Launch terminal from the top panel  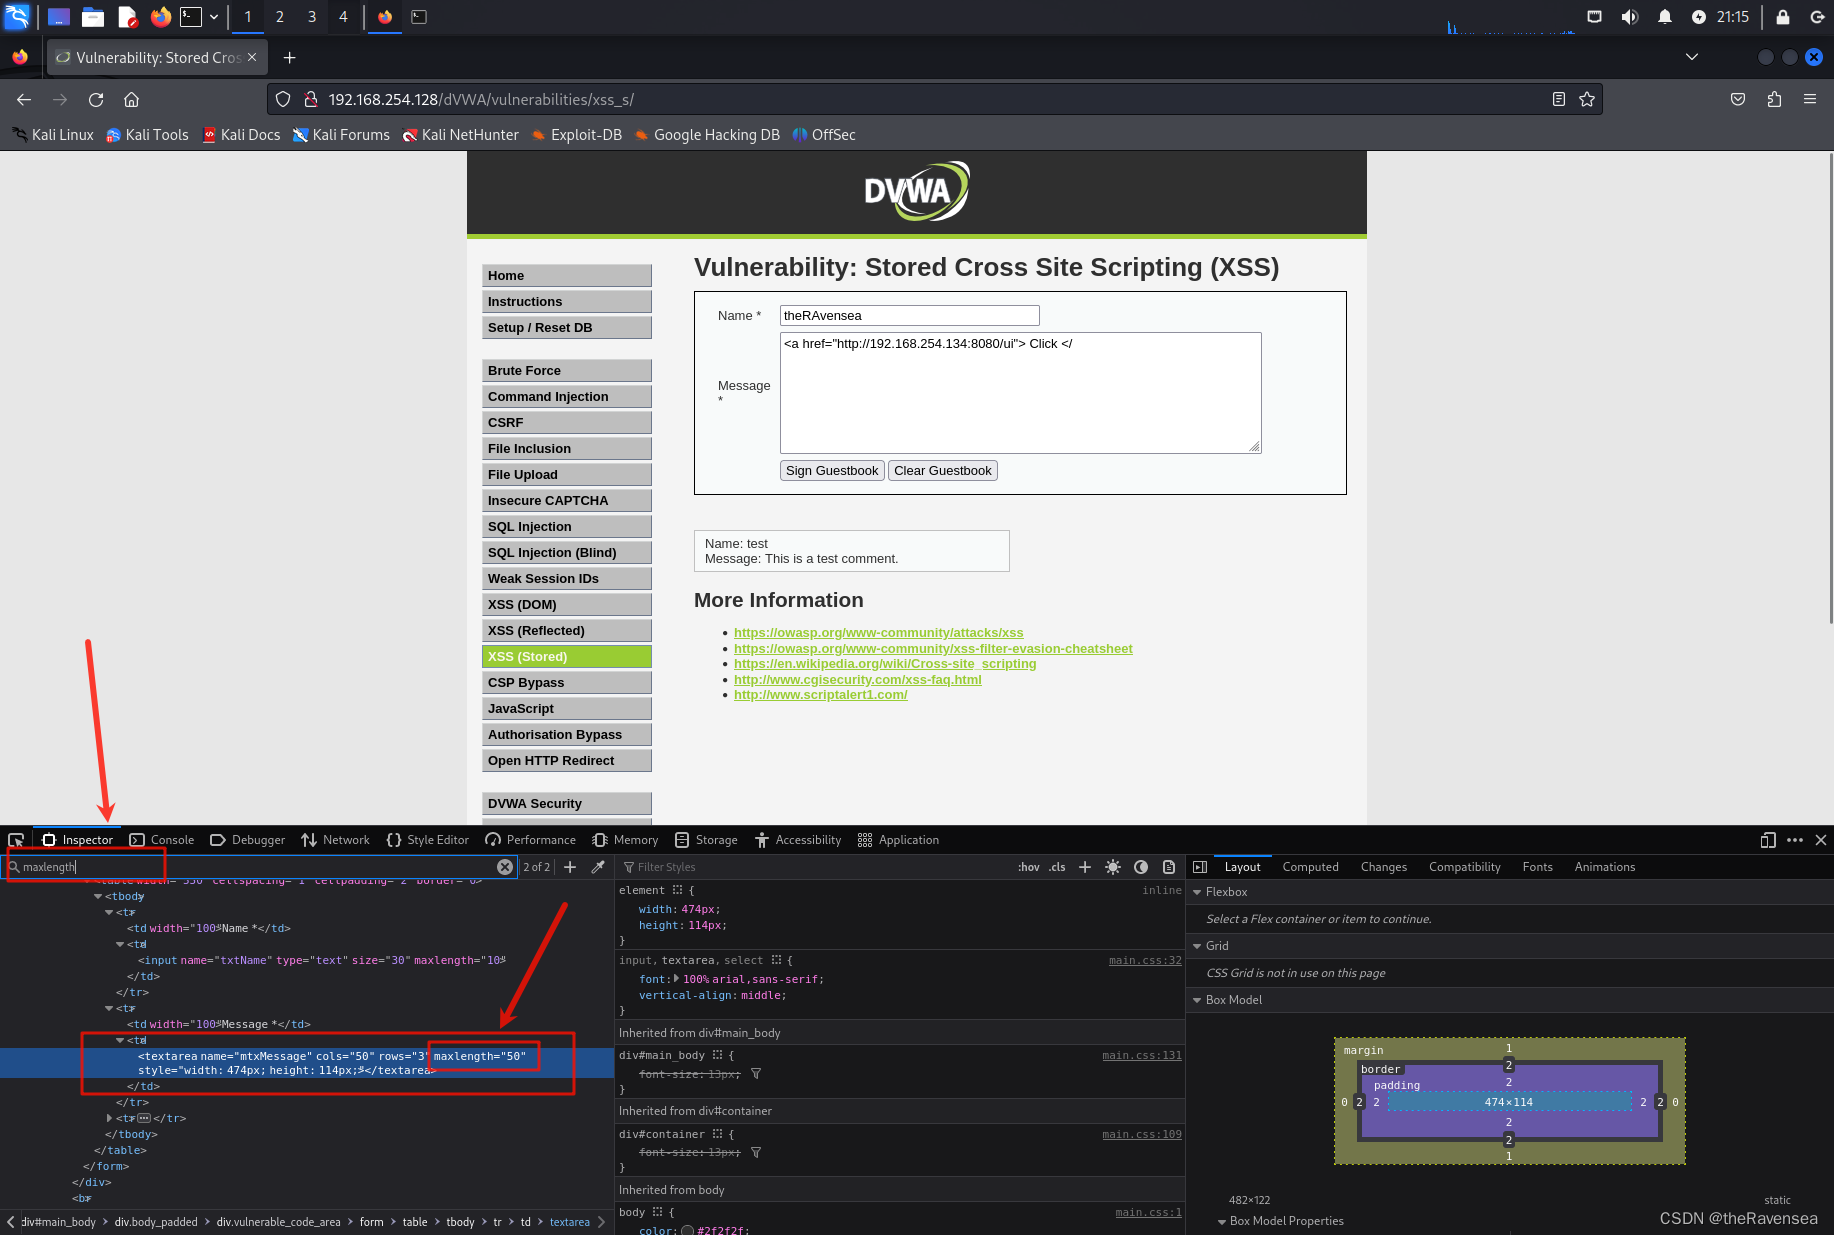[x=191, y=17]
